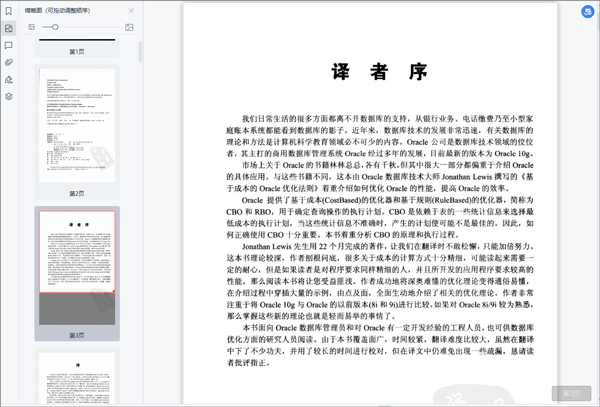
Task: Open the comments panel icon
Action: coord(9,46)
